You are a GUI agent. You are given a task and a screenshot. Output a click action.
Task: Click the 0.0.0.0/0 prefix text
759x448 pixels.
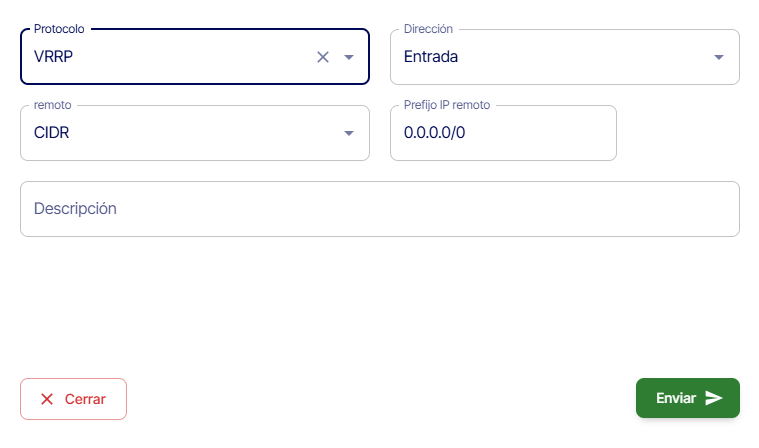[435, 133]
